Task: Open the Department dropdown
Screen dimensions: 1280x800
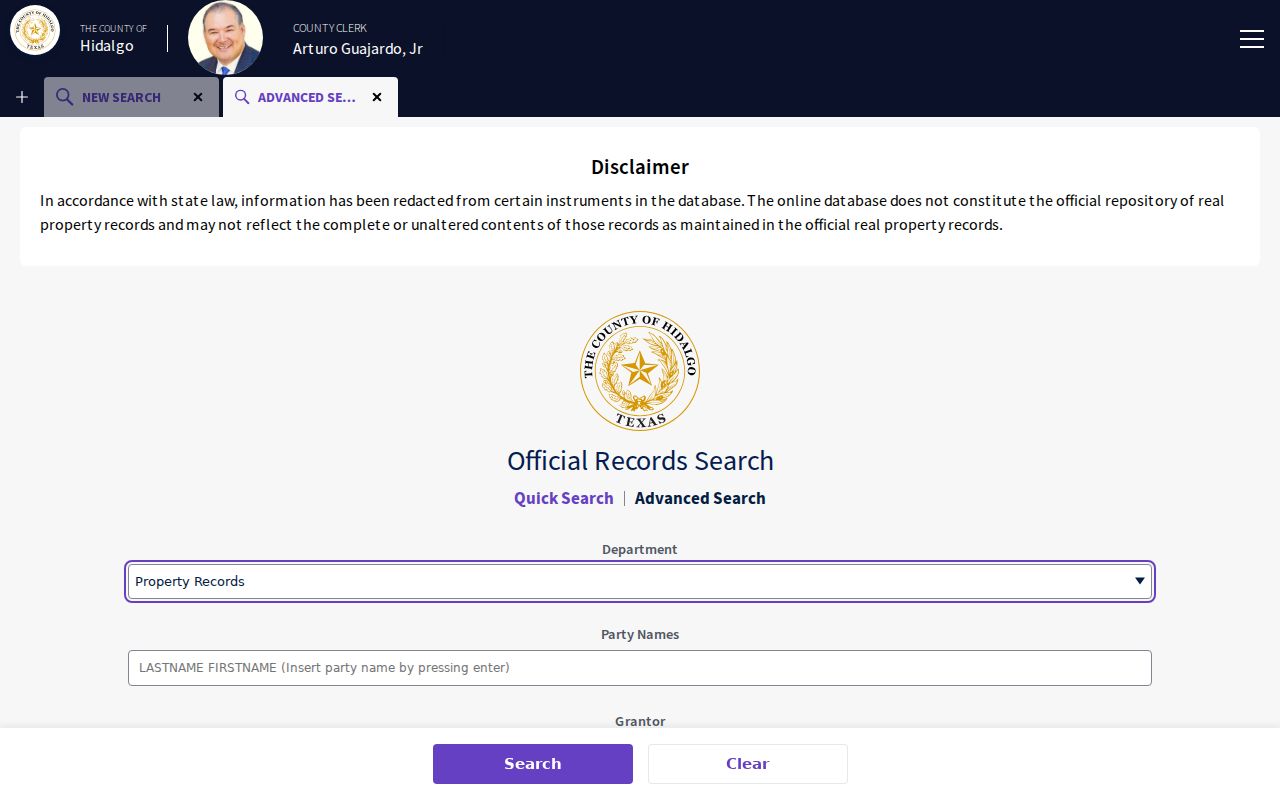Action: point(640,581)
